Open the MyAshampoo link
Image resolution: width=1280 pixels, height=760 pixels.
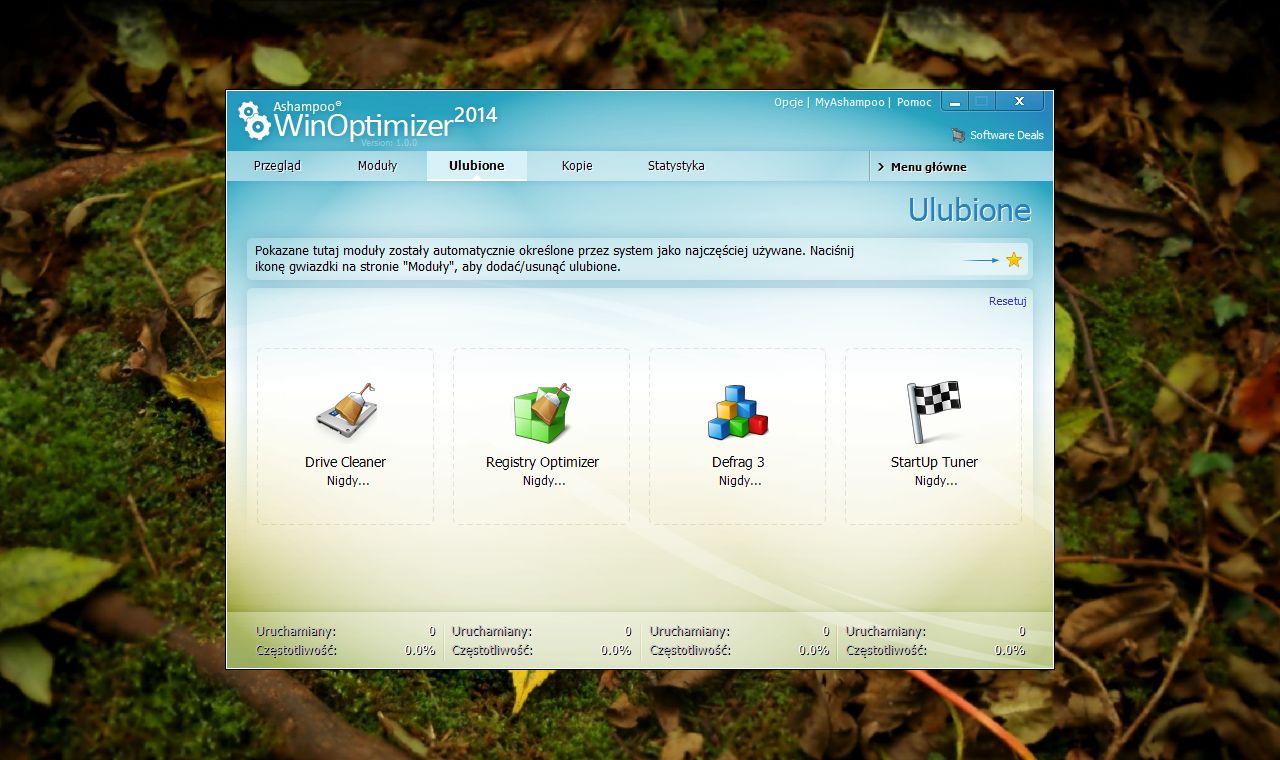click(849, 102)
